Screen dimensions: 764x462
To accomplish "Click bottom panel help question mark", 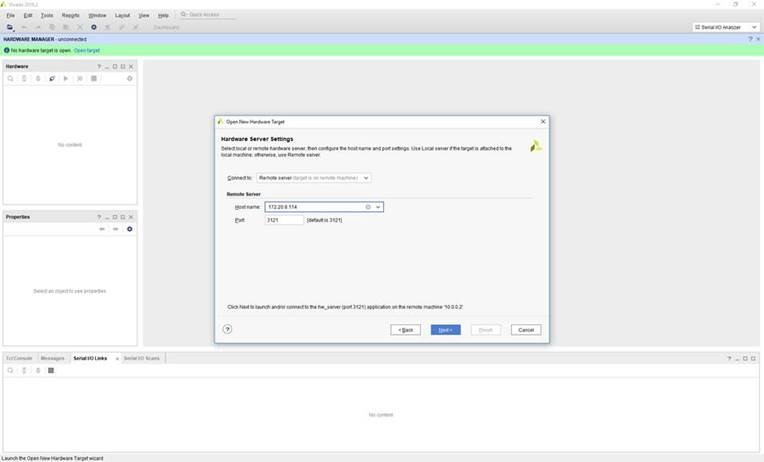I will pos(729,358).
